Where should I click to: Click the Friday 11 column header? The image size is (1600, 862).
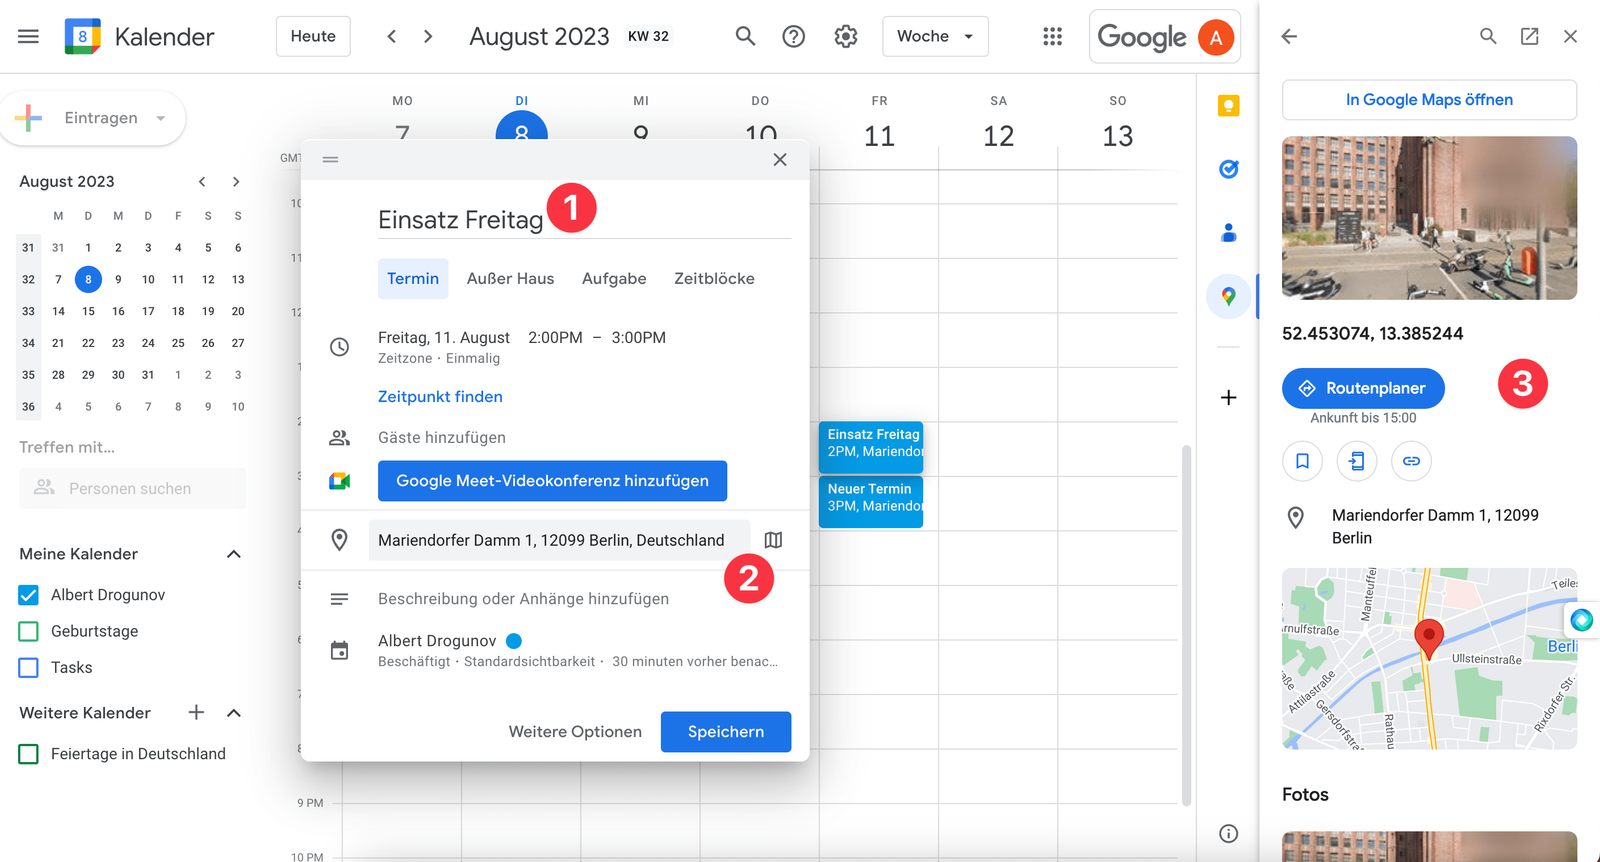(879, 123)
